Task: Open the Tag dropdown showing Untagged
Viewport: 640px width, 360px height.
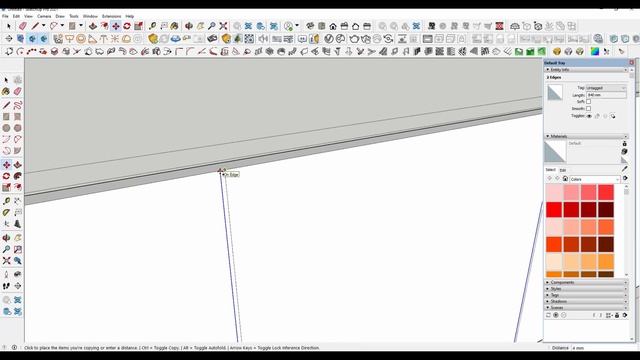Action: 606,88
